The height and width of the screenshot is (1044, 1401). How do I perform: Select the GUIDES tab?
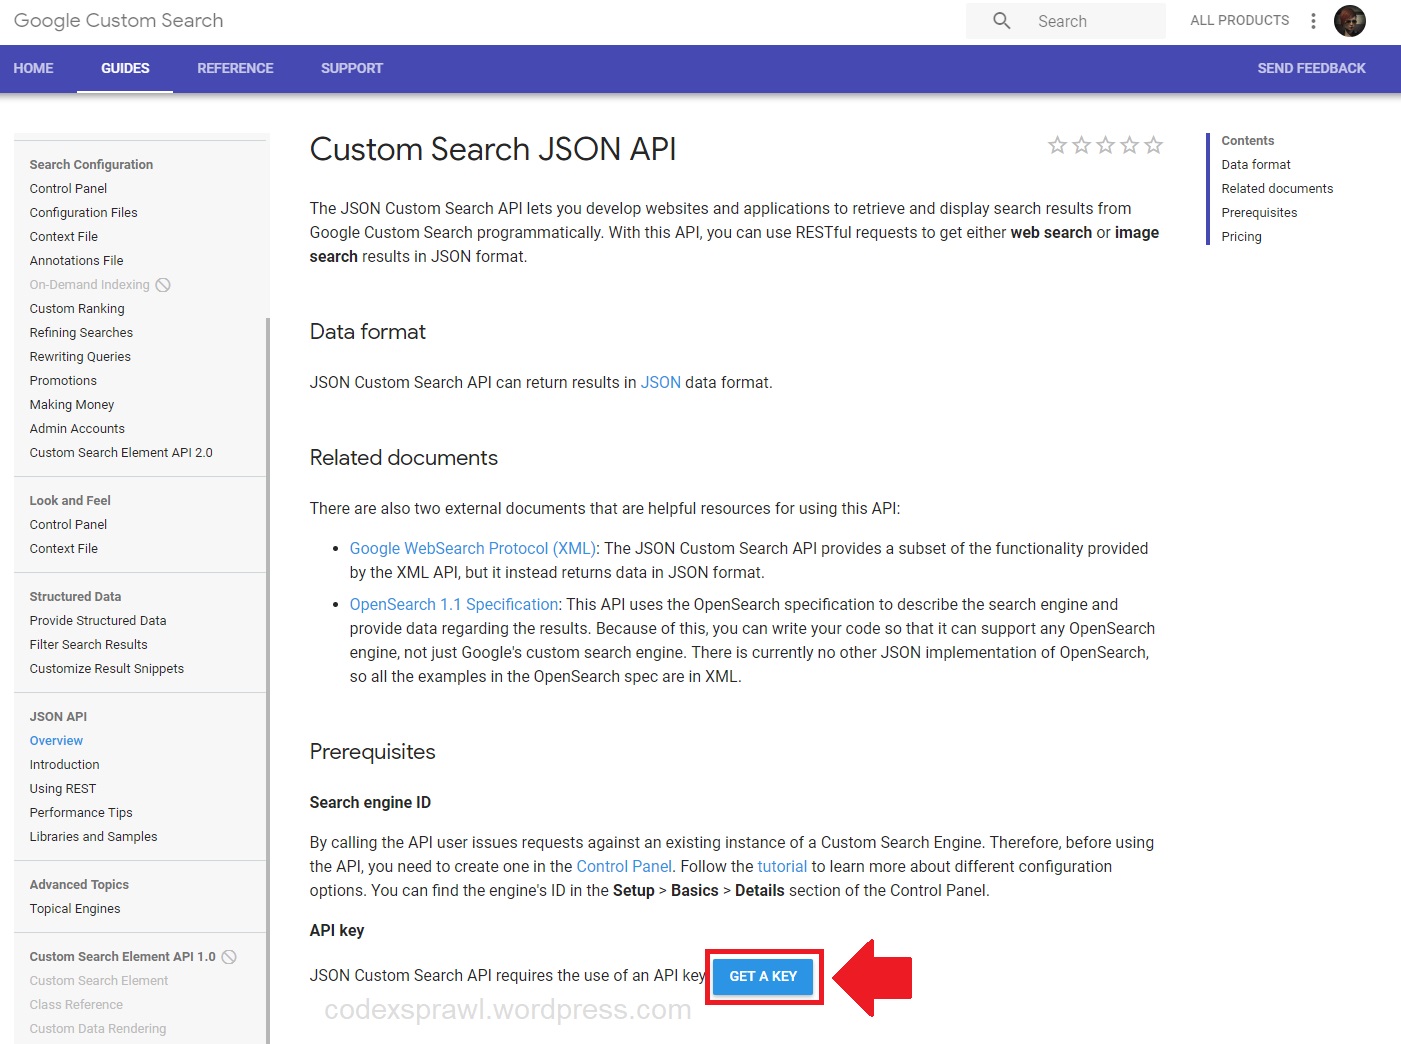pyautogui.click(x=125, y=68)
